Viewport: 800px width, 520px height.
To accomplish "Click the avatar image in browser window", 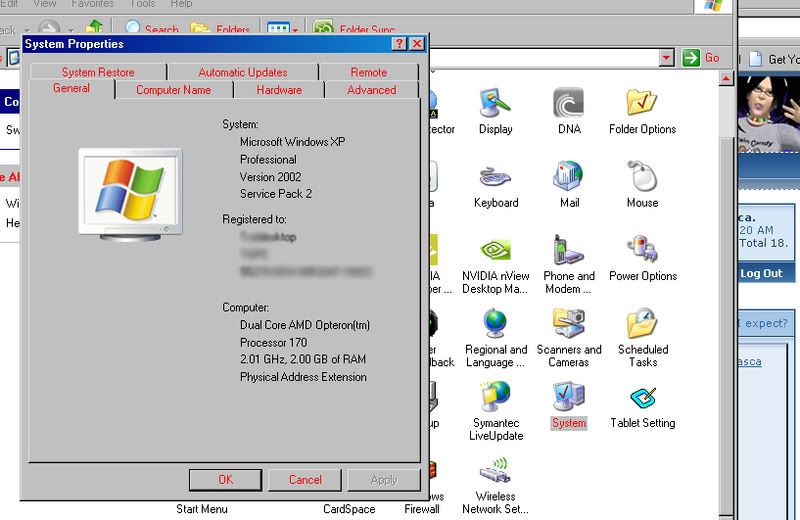I will (x=768, y=113).
